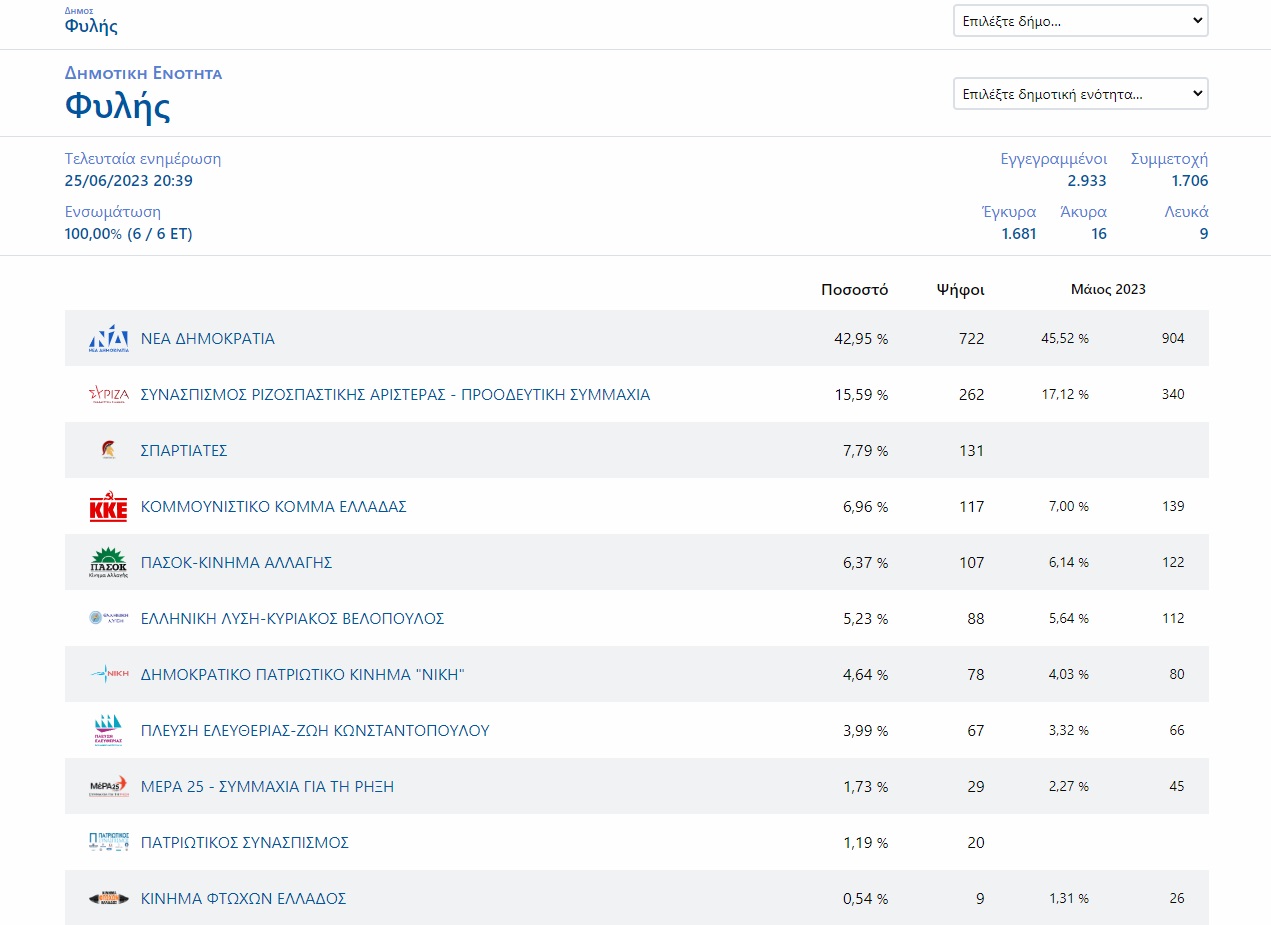This screenshot has height=925, width=1271.
Task: Click the Ποσοστό column header
Action: pos(854,290)
